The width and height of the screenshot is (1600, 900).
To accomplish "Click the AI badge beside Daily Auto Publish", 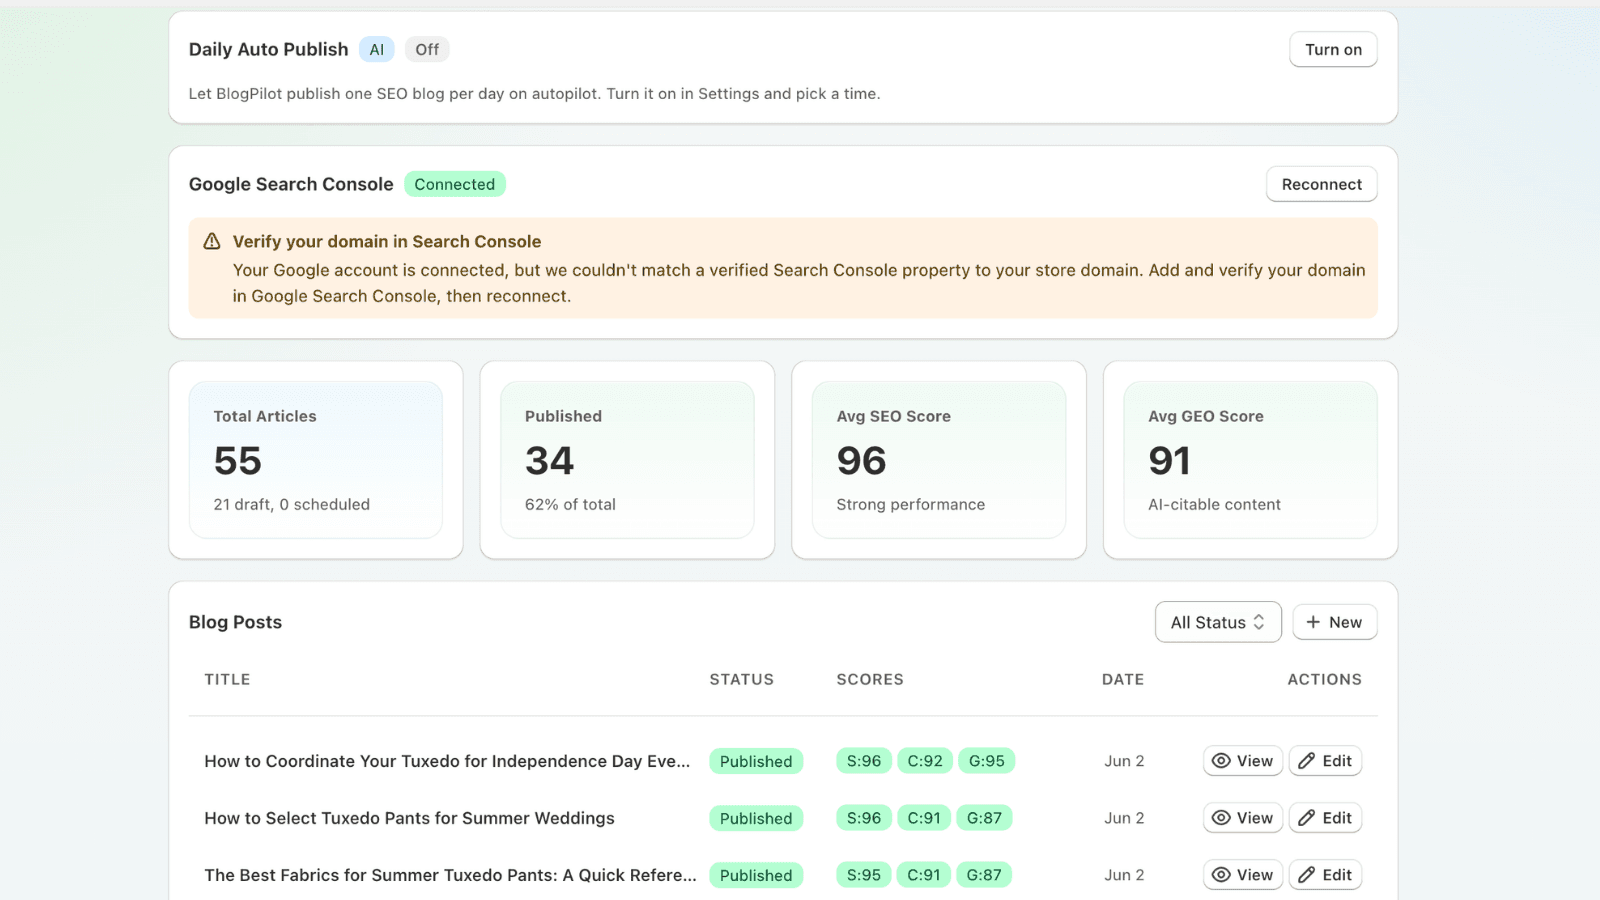I will tap(377, 50).
